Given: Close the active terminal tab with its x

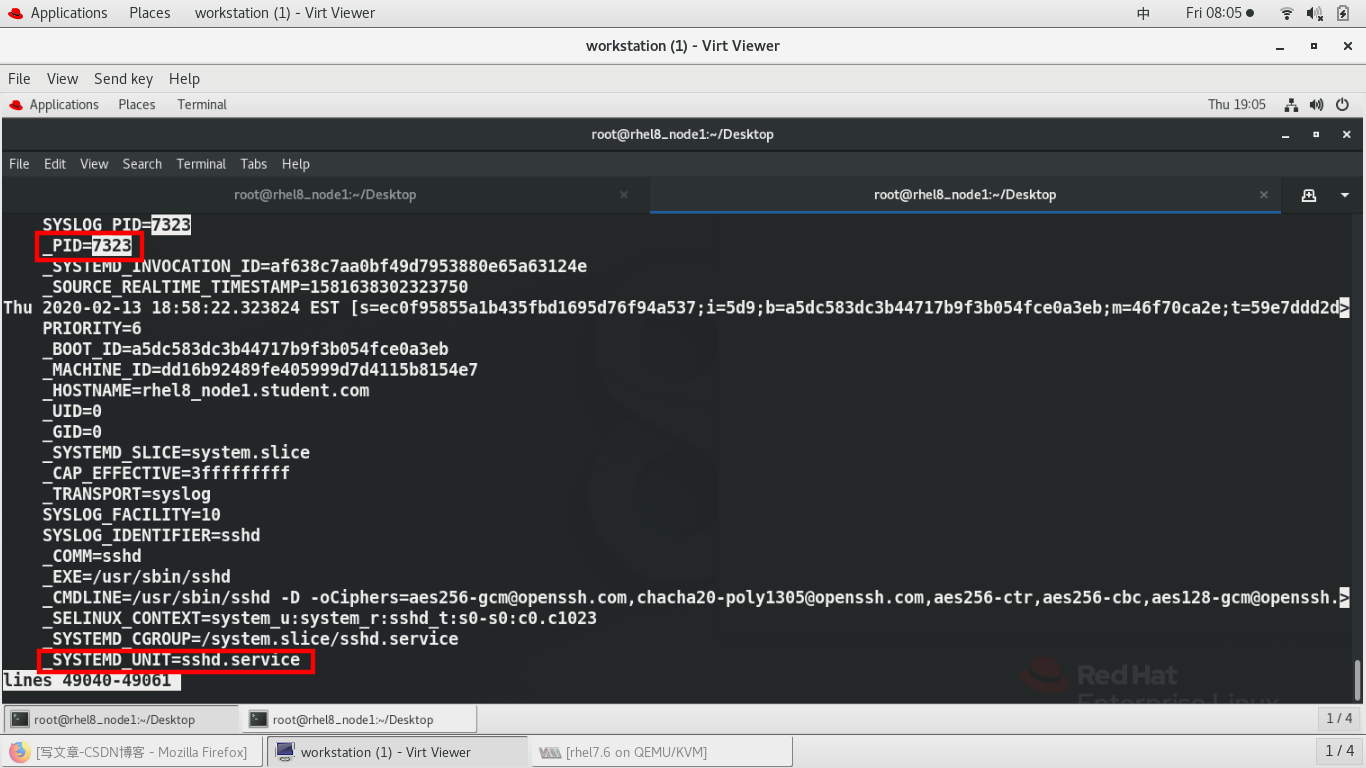Looking at the screenshot, I should [x=1264, y=195].
